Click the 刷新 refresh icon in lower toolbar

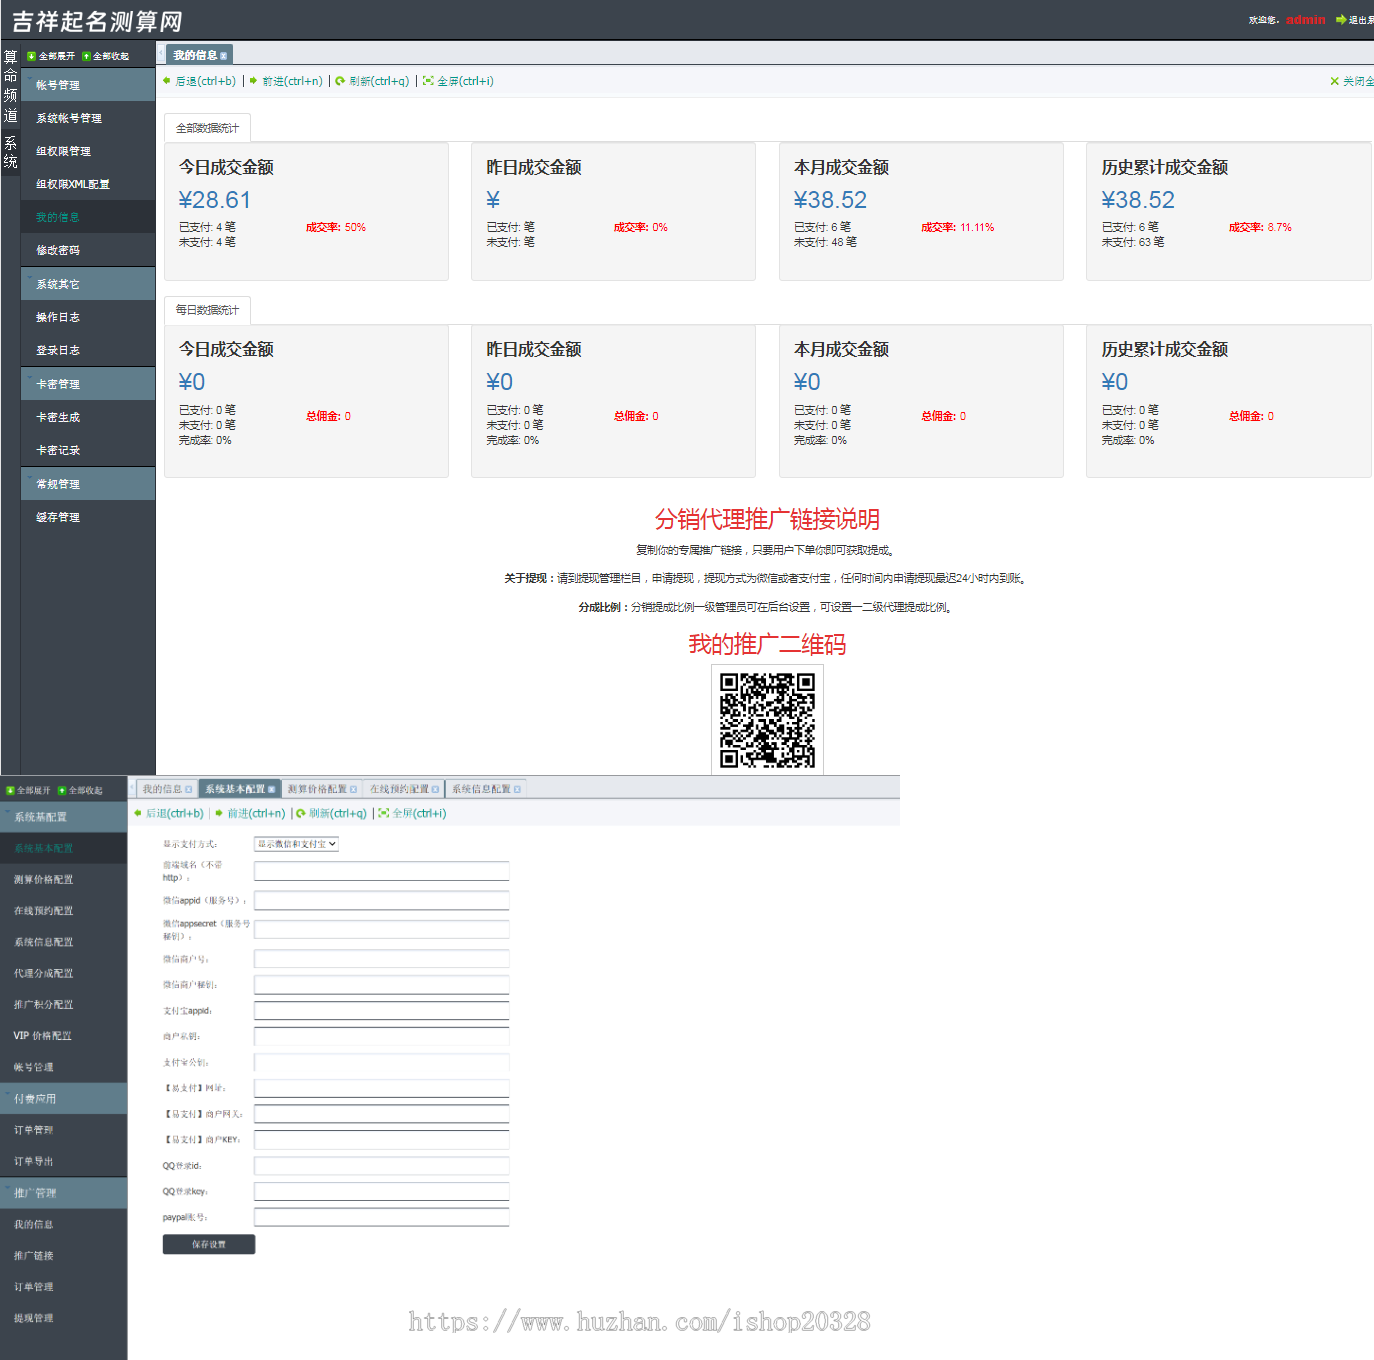301,813
